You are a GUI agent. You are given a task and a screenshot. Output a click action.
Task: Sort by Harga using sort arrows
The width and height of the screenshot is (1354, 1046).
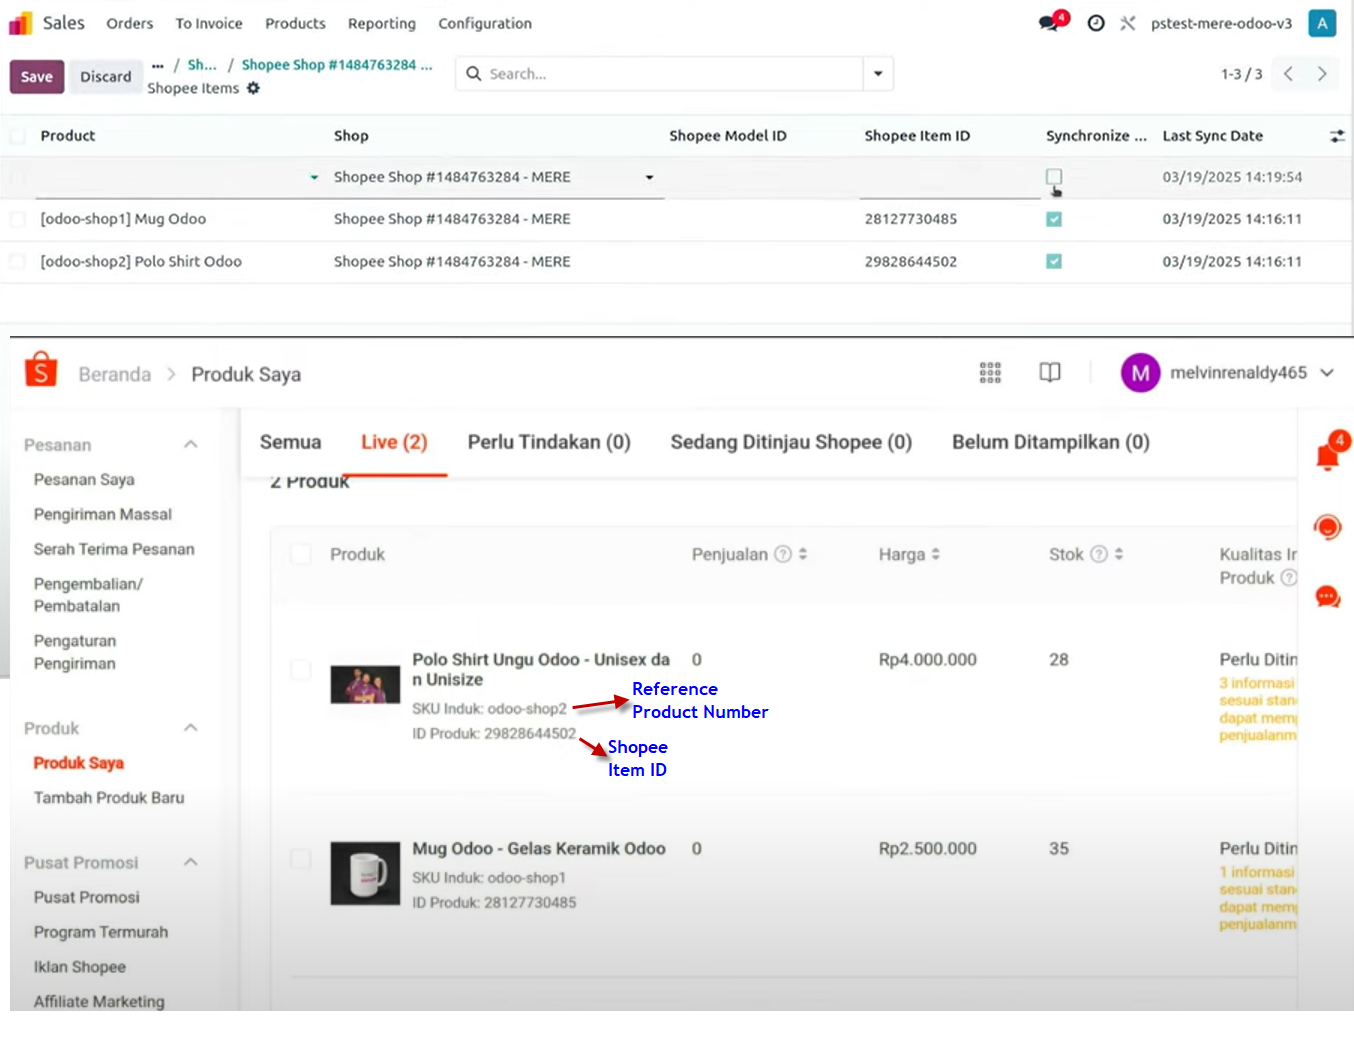click(936, 554)
